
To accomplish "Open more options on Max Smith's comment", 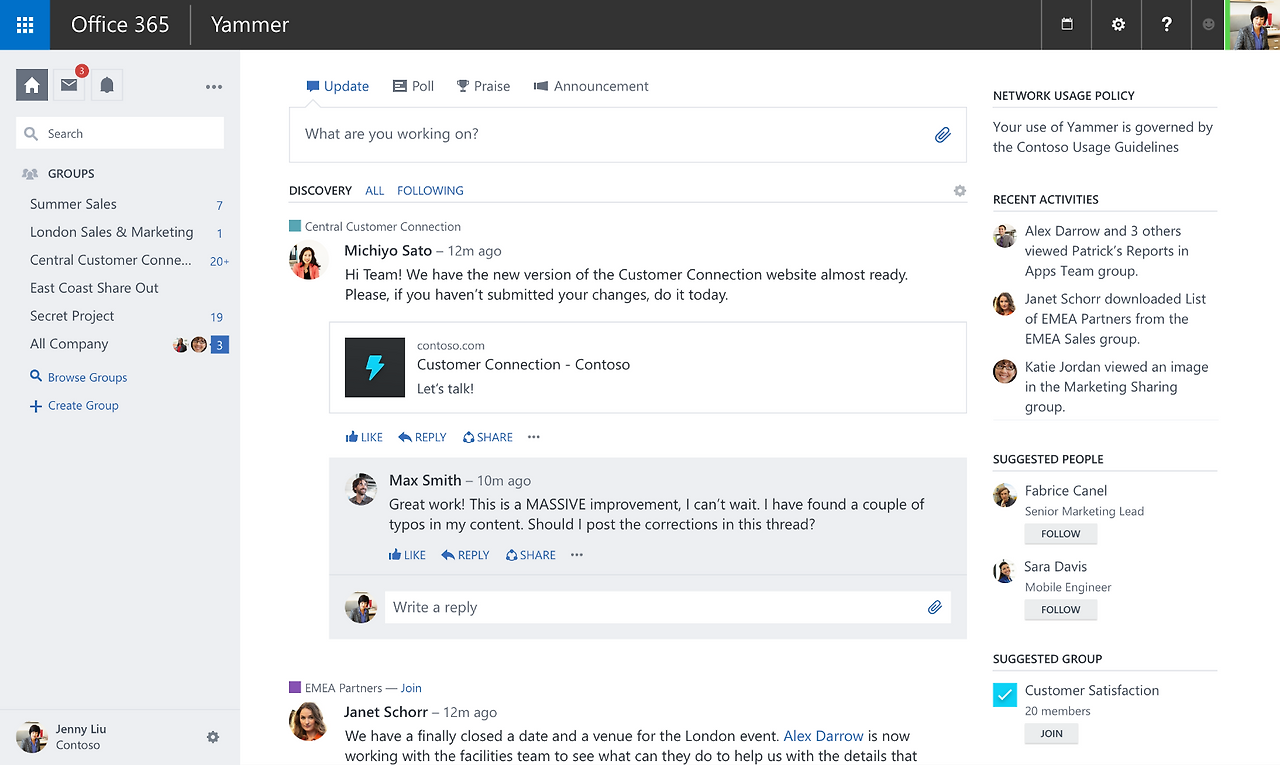I will tap(576, 554).
